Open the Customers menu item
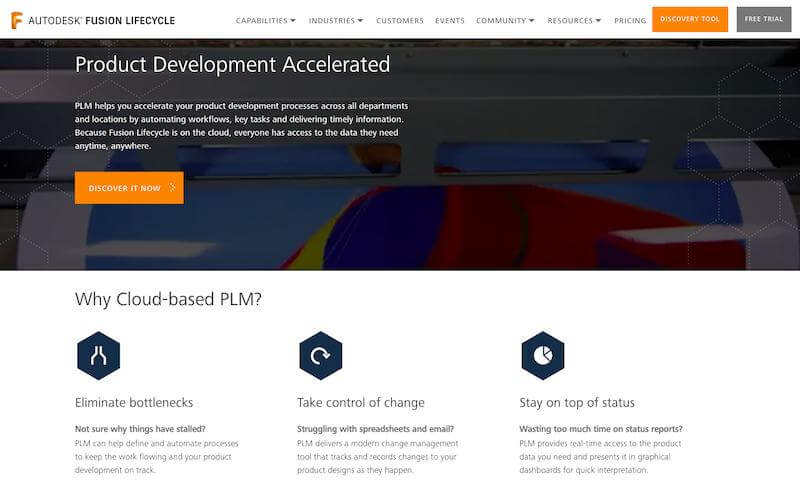This screenshot has width=800, height=499. click(400, 20)
